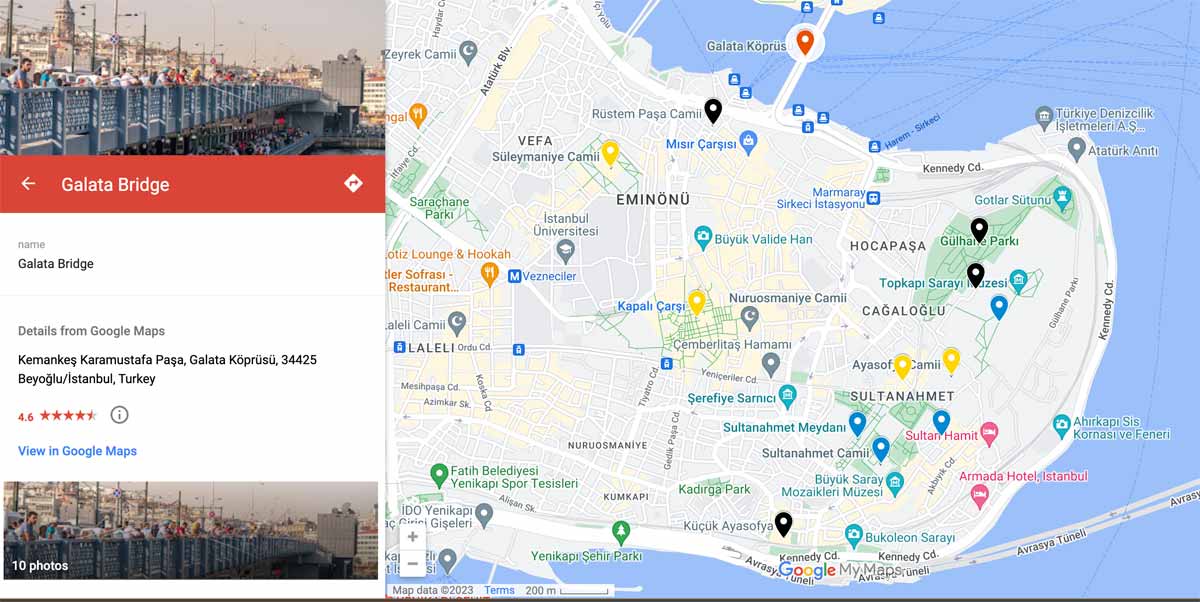The width and height of the screenshot is (1200, 602).
Task: Select the black pin near Küçük Ayasofya
Action: pyautogui.click(x=783, y=524)
